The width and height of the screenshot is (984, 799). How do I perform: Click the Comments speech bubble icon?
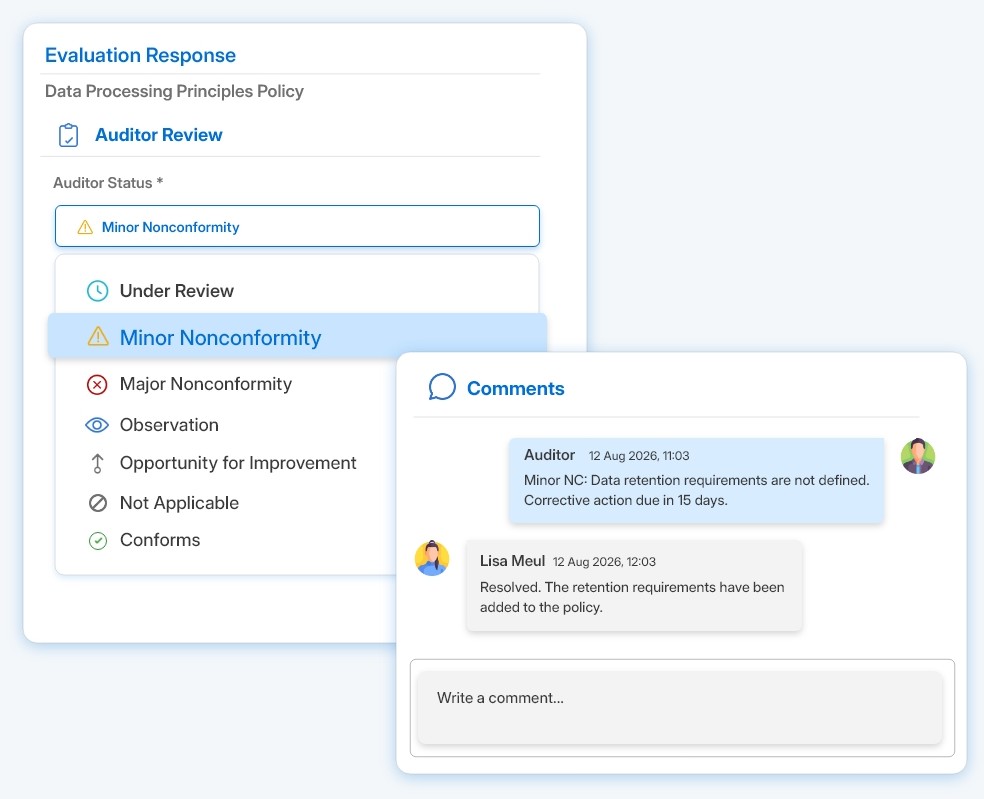click(x=442, y=387)
